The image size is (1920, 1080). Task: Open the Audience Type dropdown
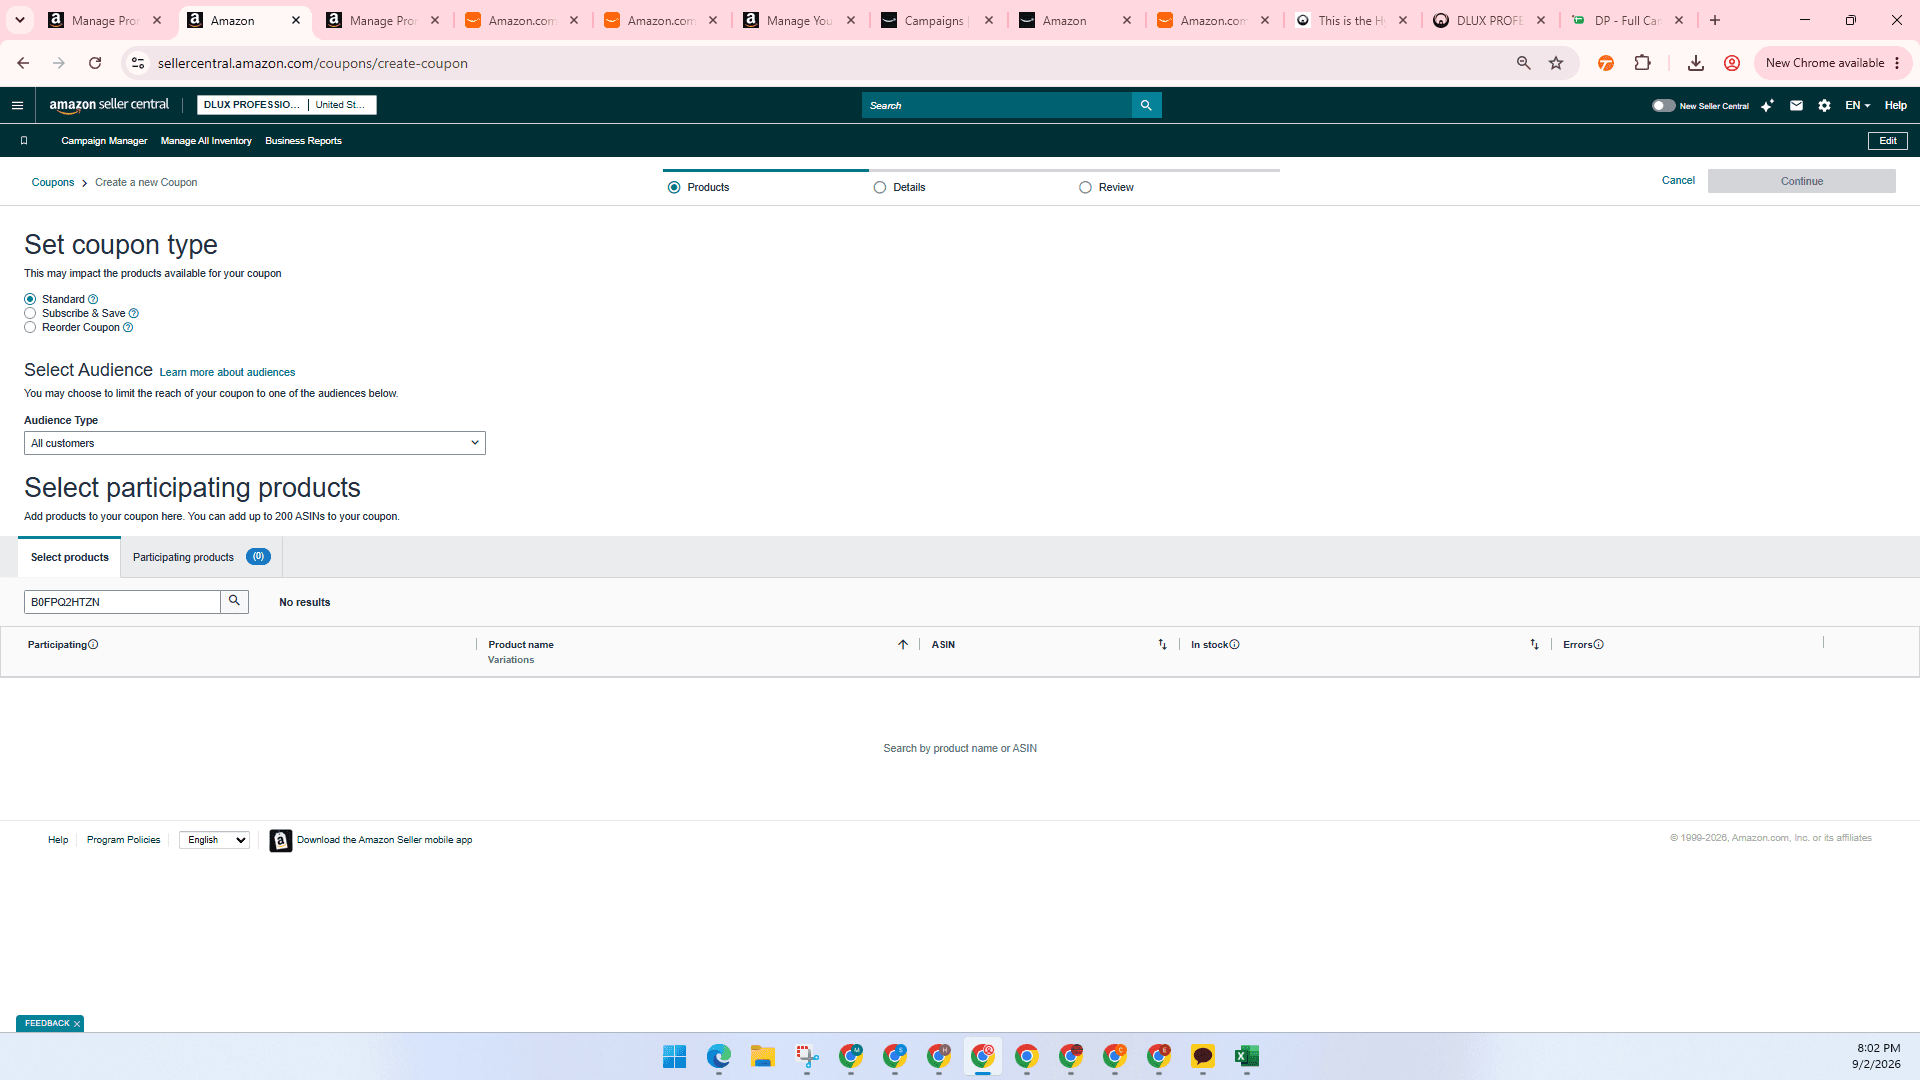pyautogui.click(x=254, y=443)
